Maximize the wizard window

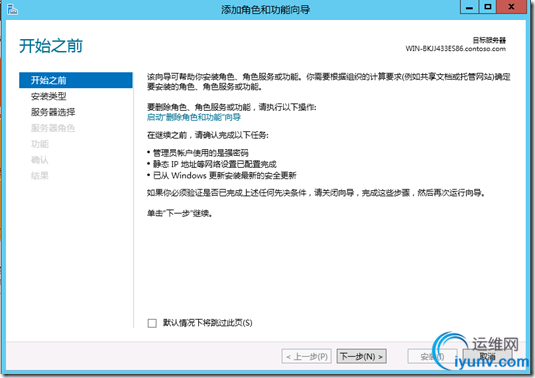click(x=488, y=7)
